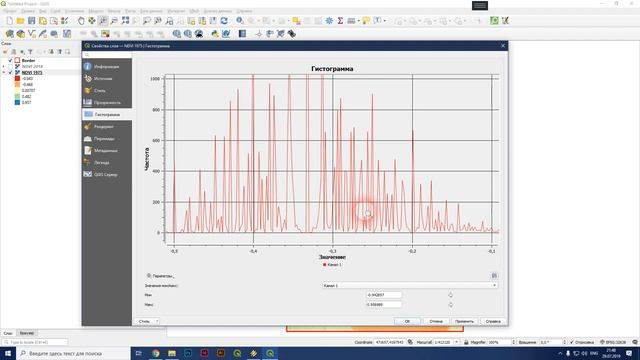Click the red -0.943 legend swatch
The image size is (640, 360).
pyautogui.click(x=17, y=78)
